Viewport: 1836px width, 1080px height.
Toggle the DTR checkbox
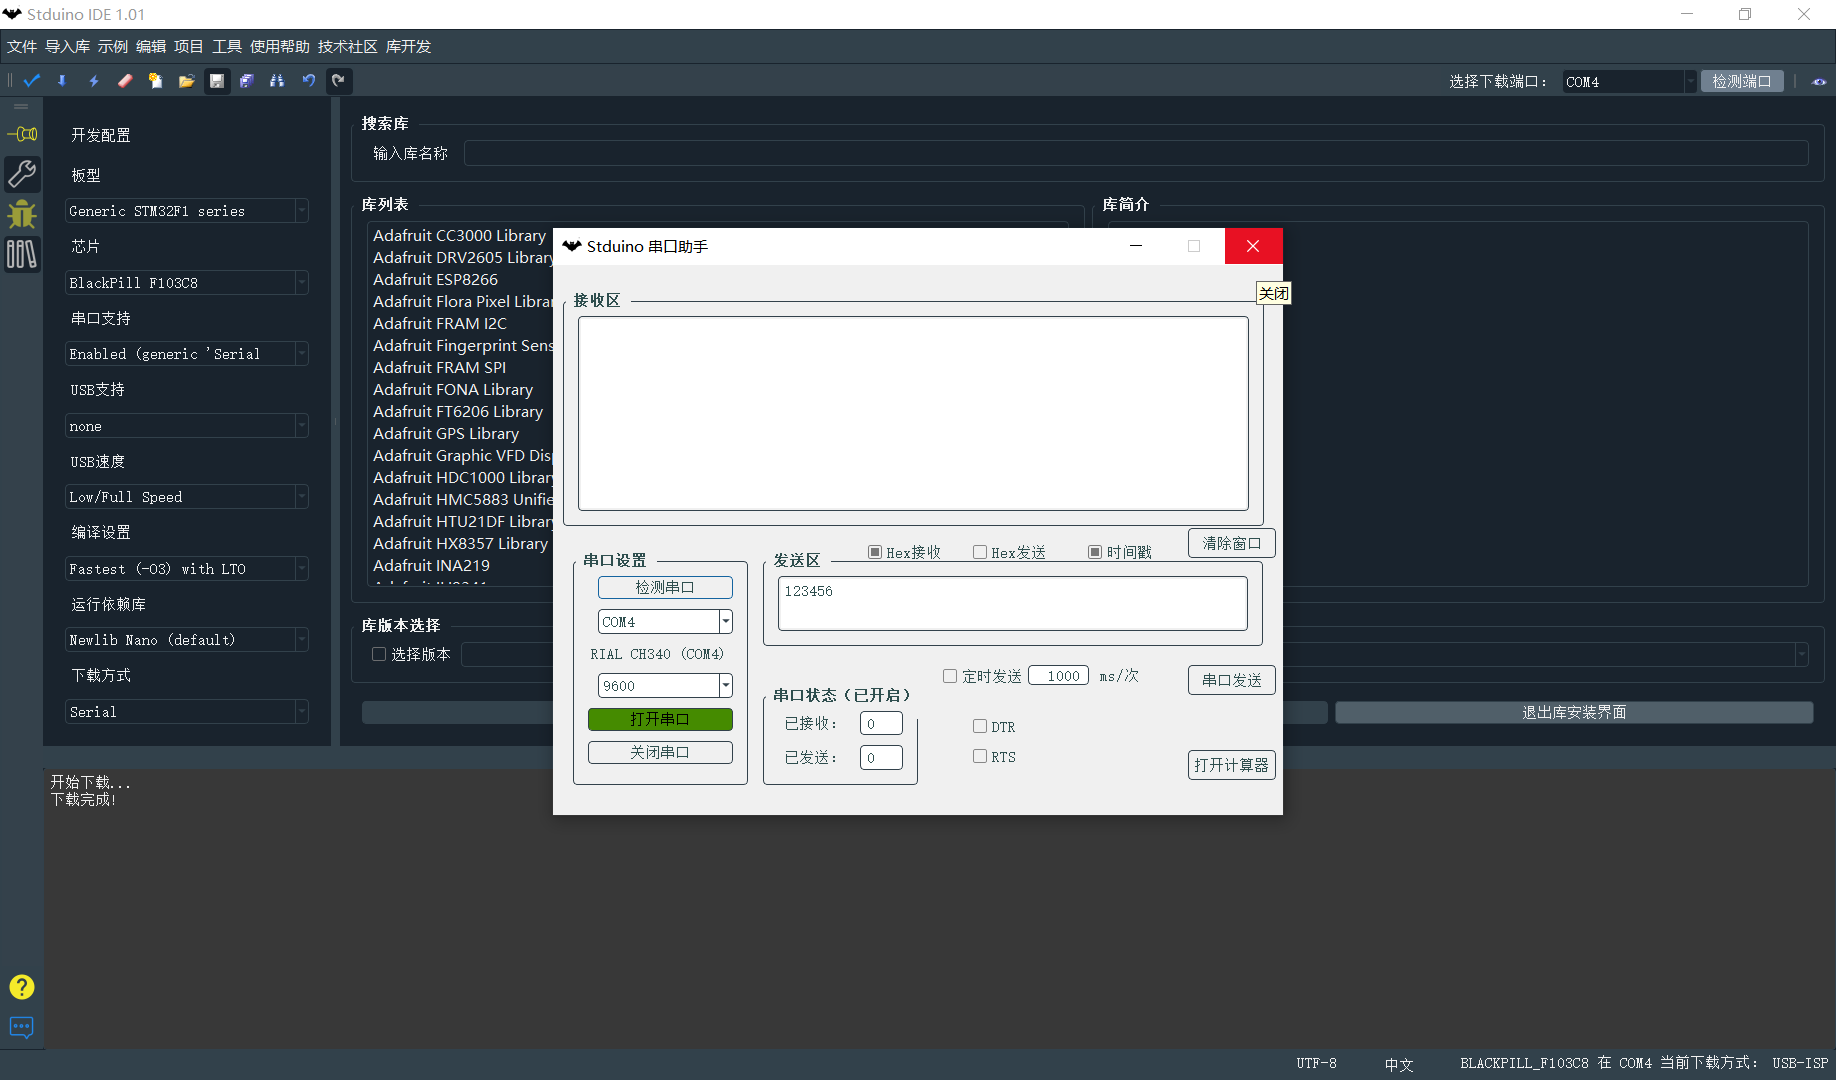(x=980, y=726)
